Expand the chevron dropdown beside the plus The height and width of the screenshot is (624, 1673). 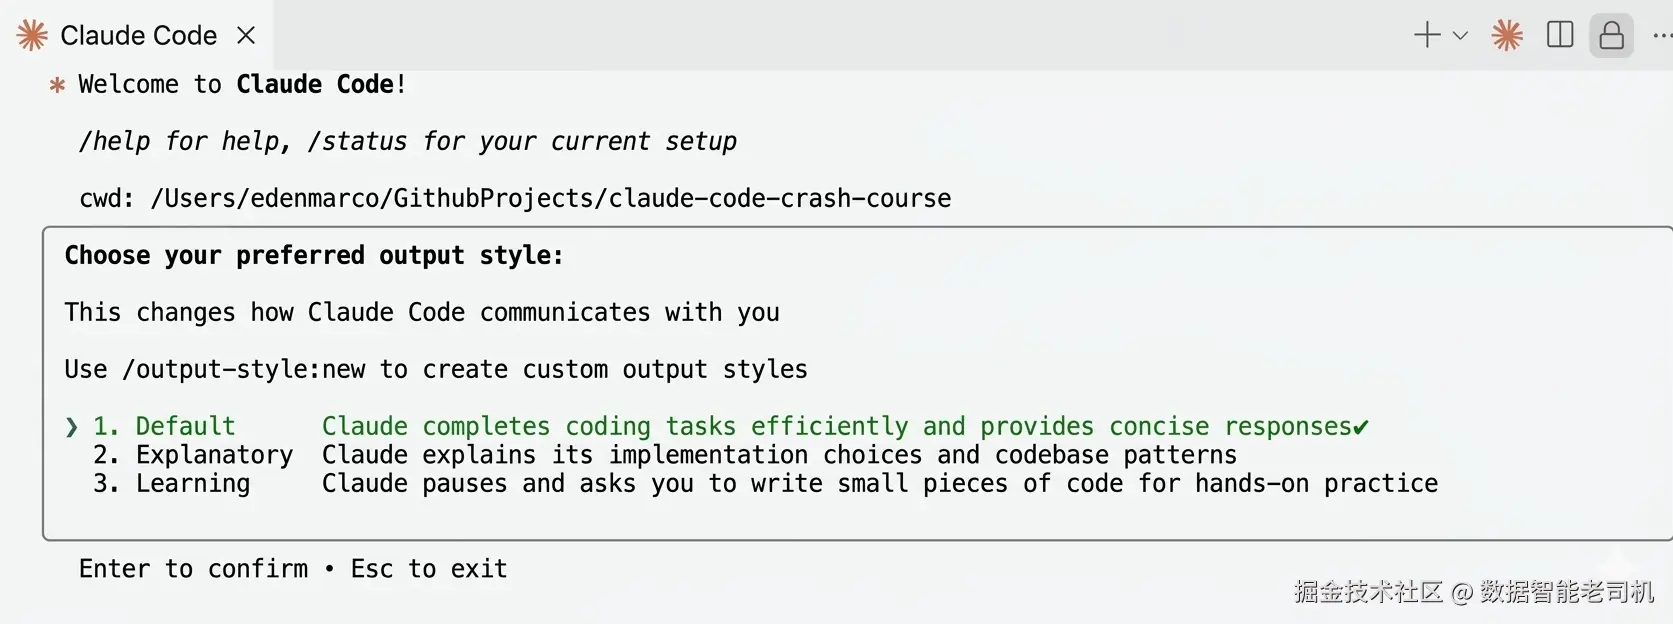coord(1460,36)
